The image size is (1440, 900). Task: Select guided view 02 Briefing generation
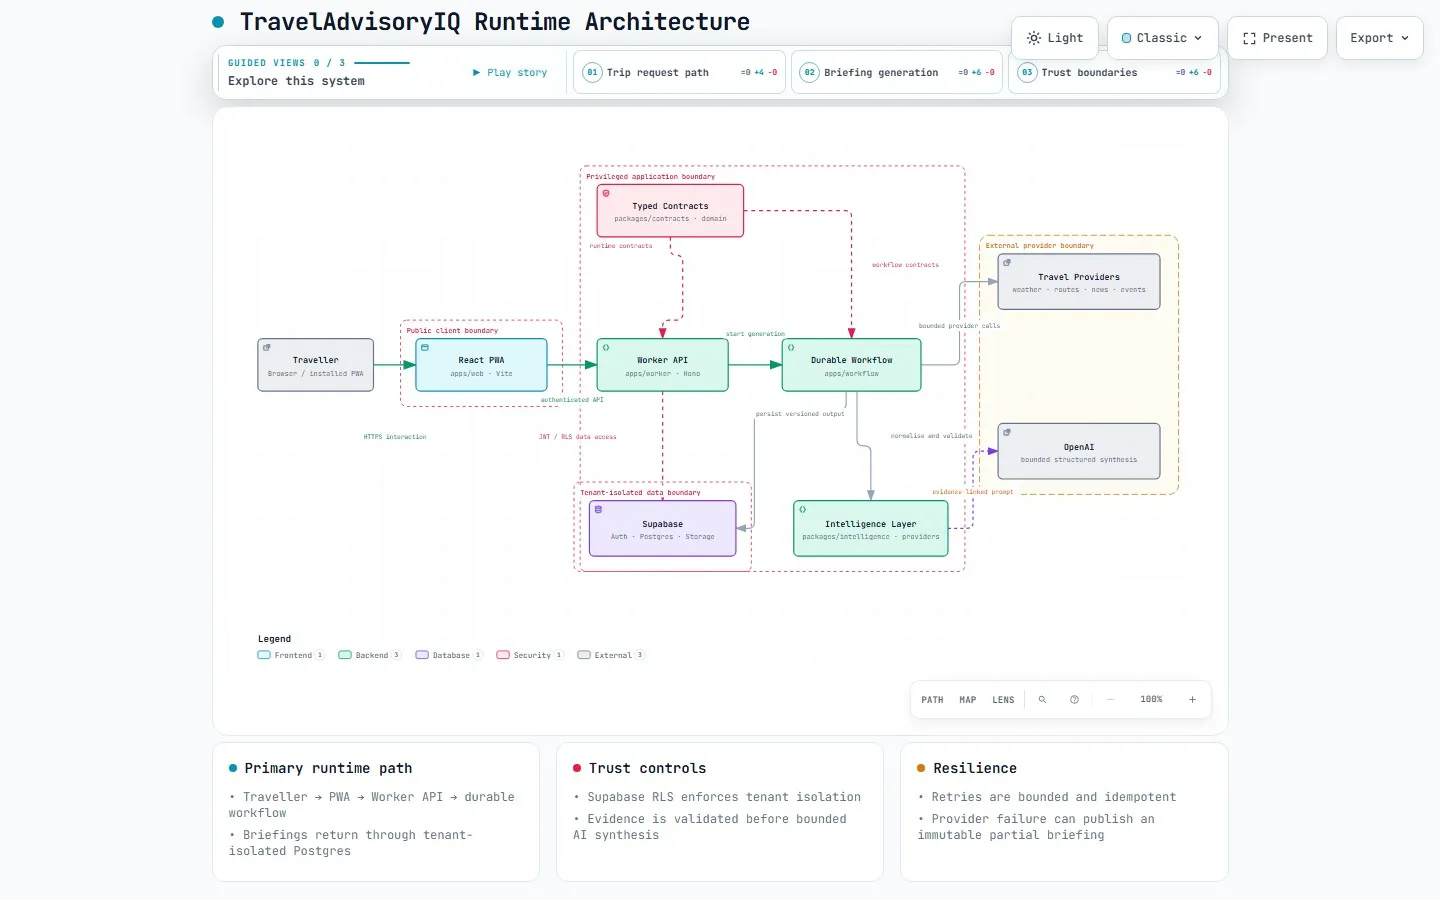(x=897, y=73)
